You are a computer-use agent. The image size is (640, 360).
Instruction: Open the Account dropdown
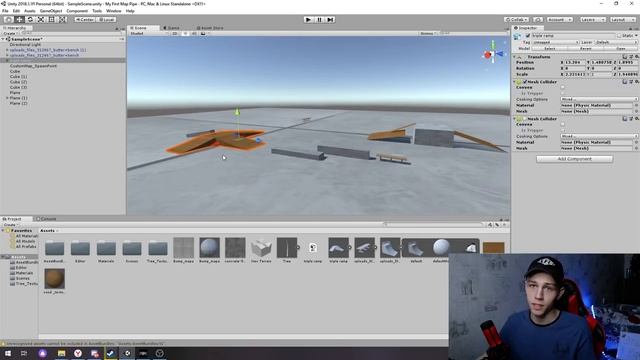560,20
